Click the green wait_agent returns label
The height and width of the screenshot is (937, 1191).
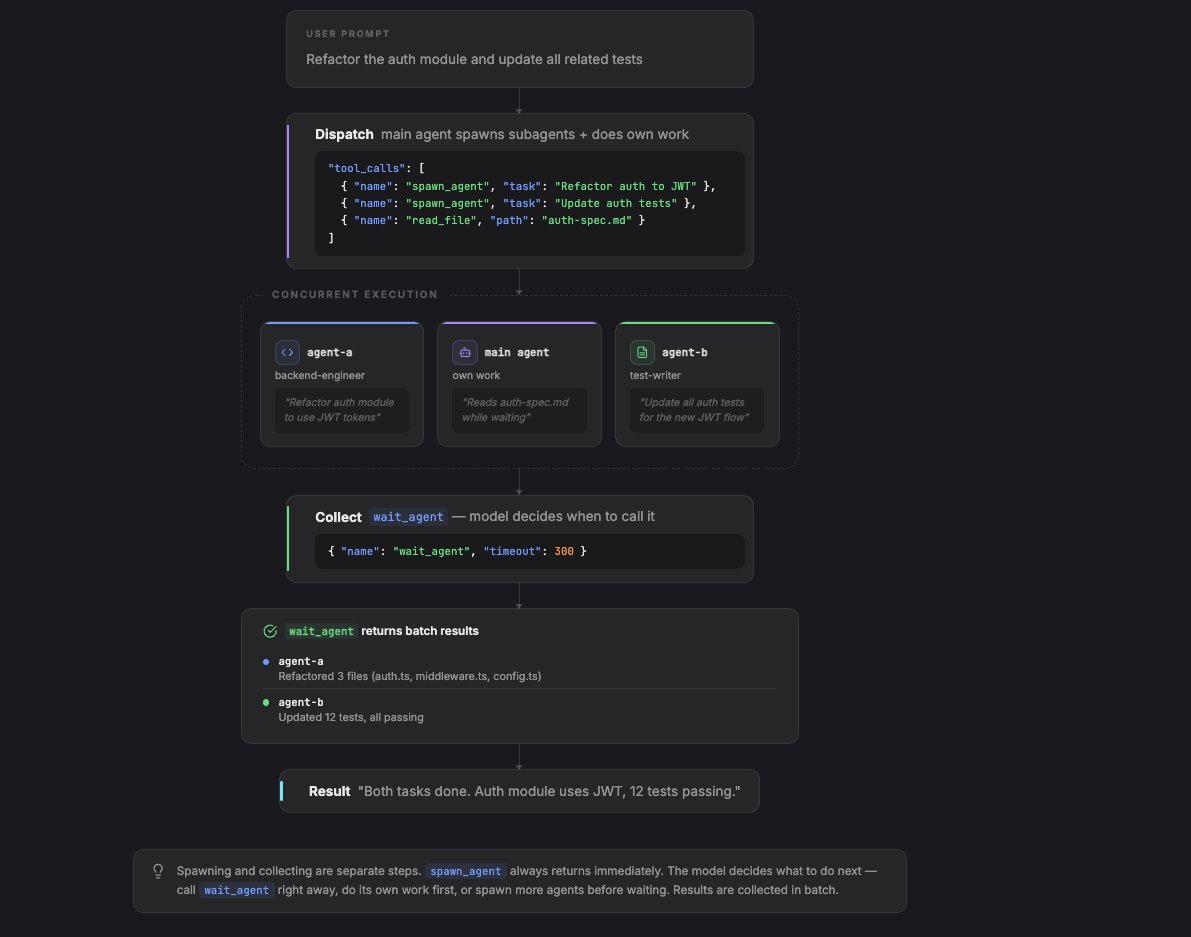tap(321, 631)
